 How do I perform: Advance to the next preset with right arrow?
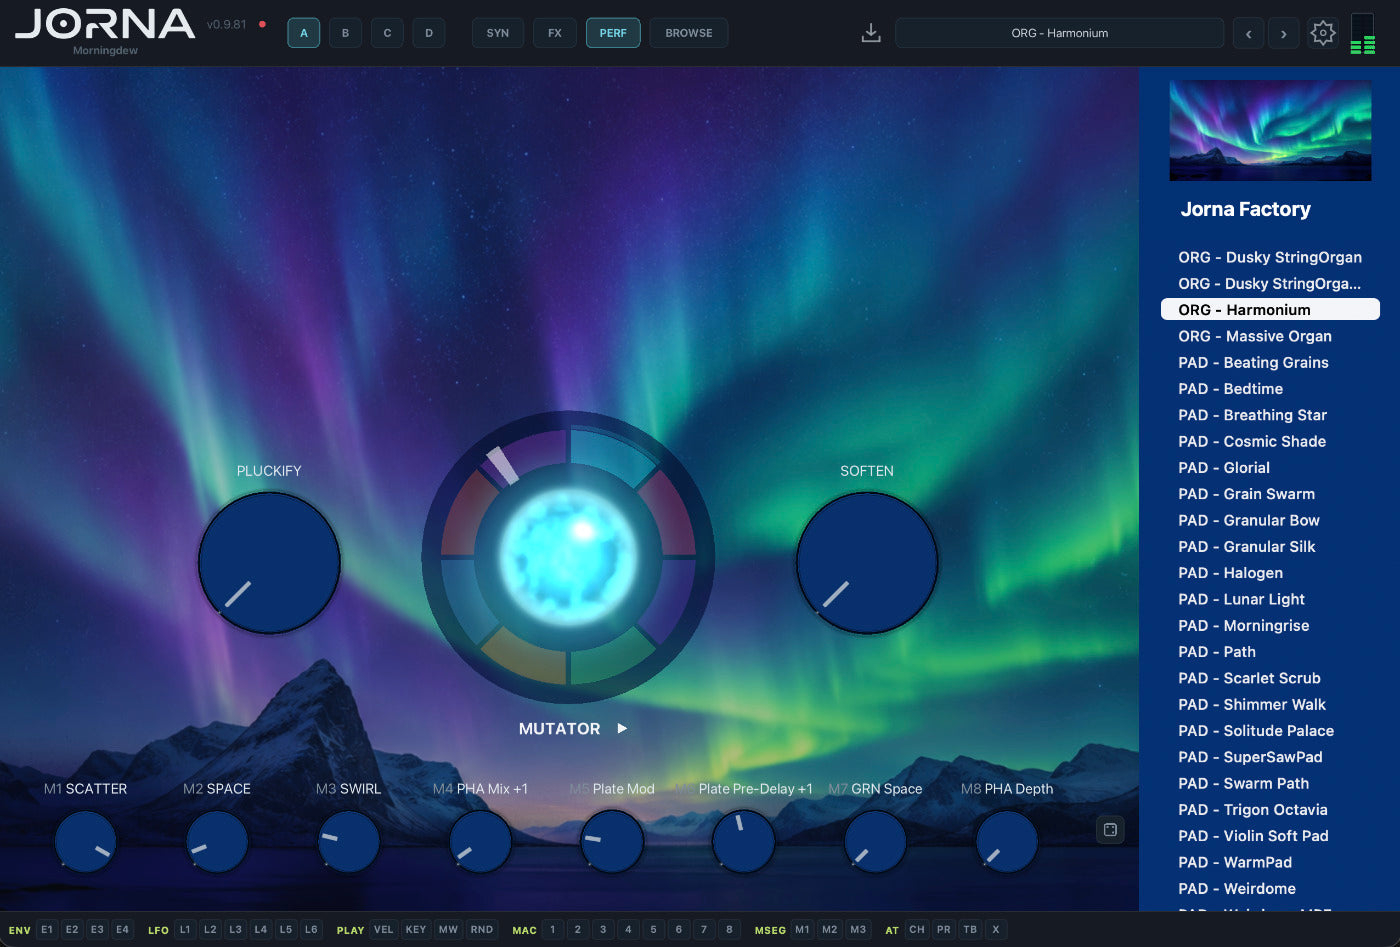pos(1284,33)
